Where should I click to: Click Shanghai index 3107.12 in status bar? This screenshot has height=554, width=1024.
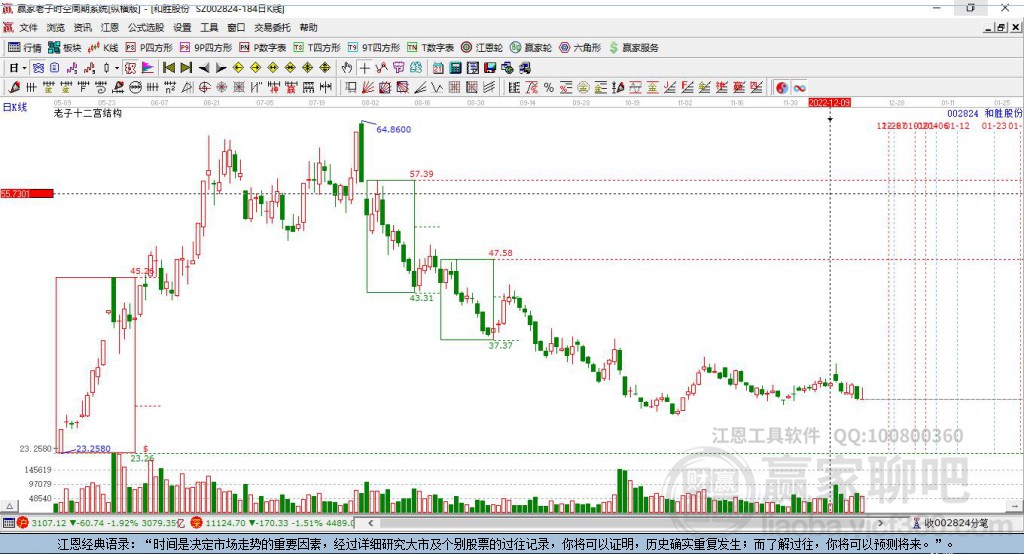(x=48, y=523)
